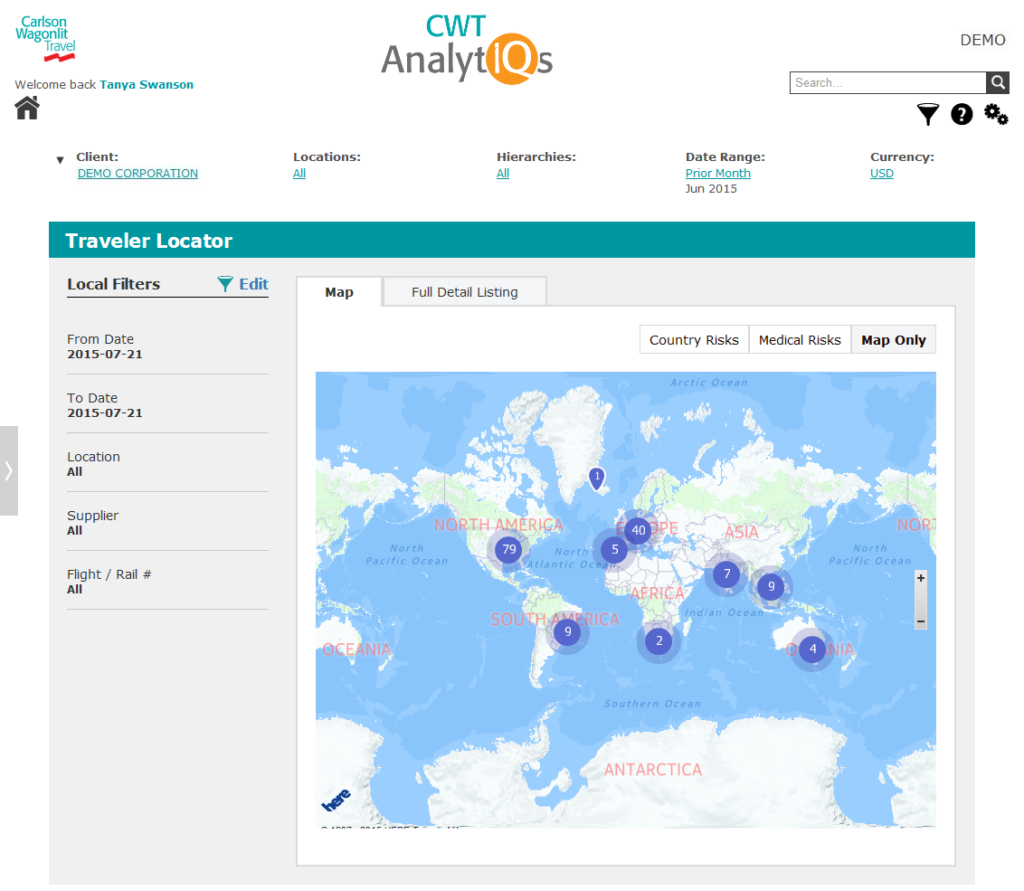Open the 2 traveler cluster in southern Africa
The height and width of the screenshot is (891, 1024).
[x=659, y=641]
